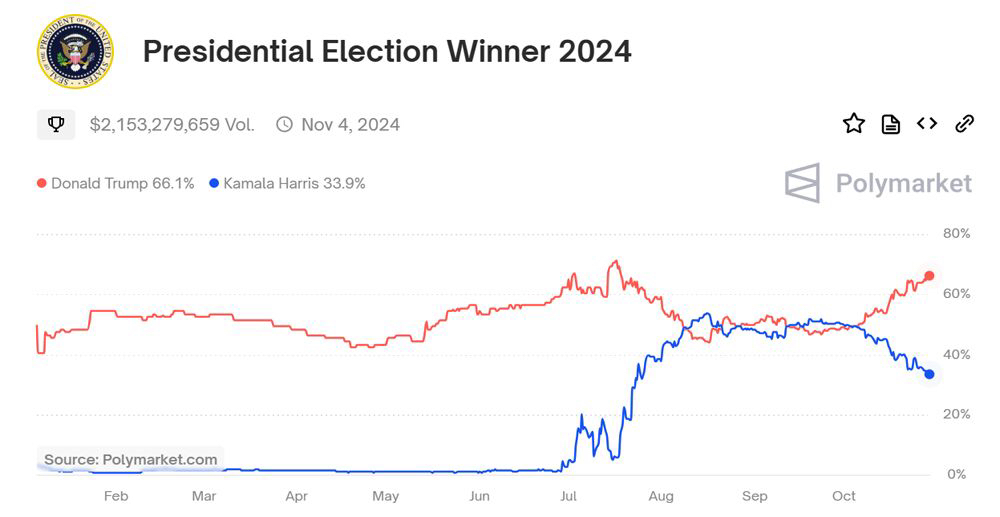Click the Polymarket logo mark
1000x517 pixels.
tap(802, 183)
